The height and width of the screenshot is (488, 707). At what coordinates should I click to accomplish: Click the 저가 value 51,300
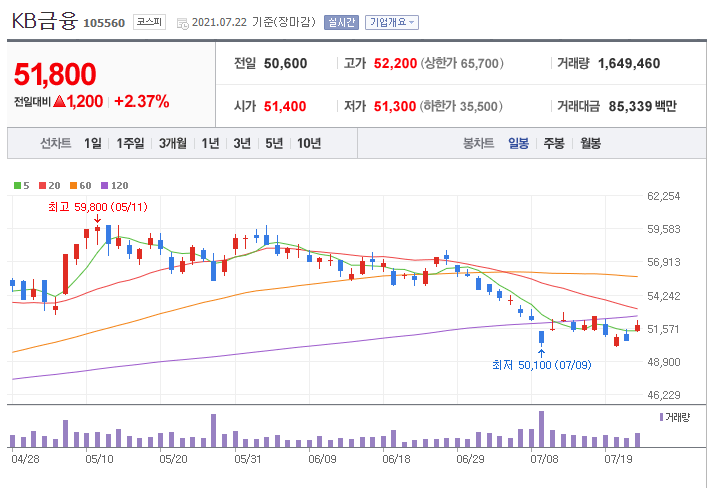click(395, 106)
